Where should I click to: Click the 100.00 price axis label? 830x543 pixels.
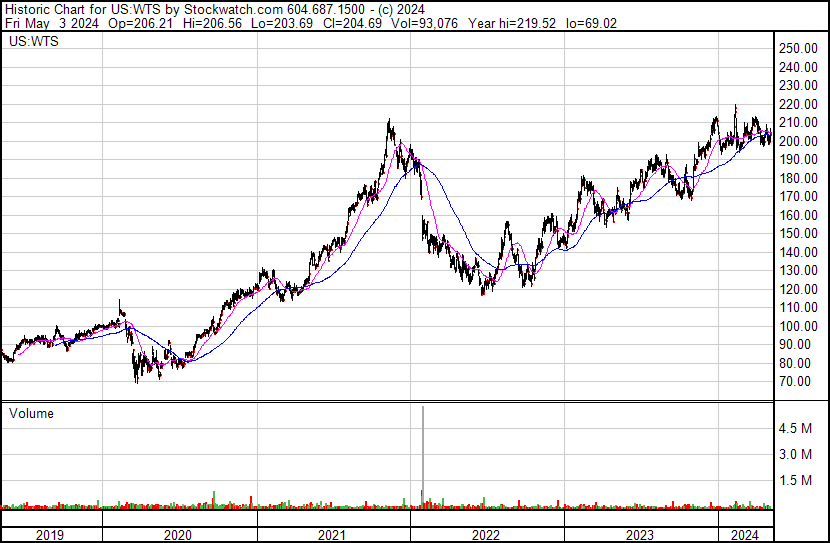pos(798,326)
